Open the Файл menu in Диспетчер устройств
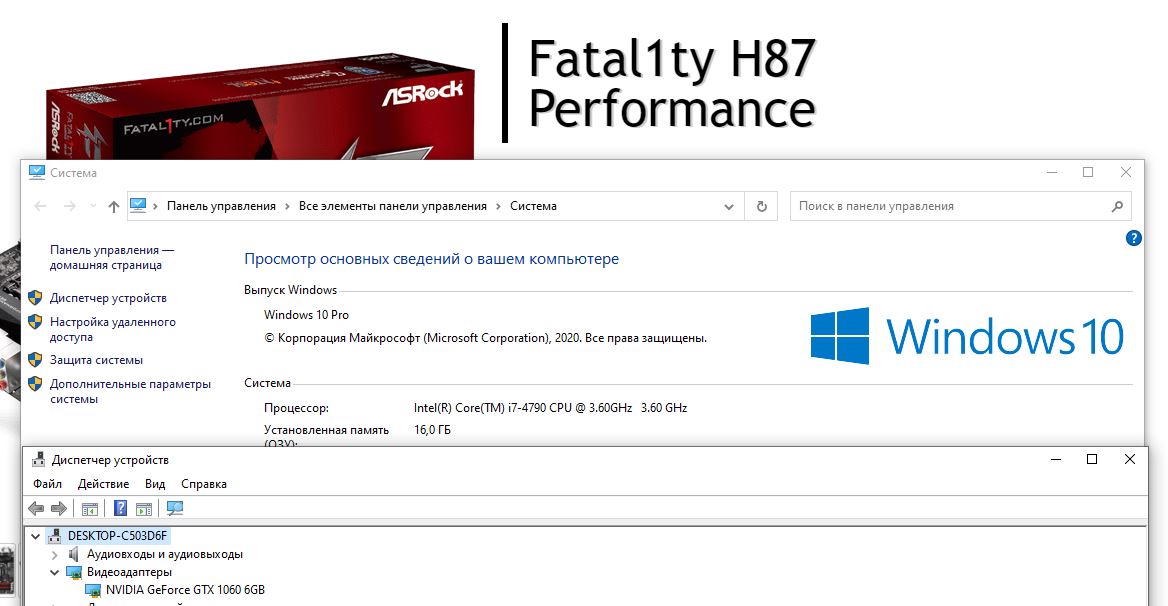The height and width of the screenshot is (606, 1168). [x=47, y=484]
